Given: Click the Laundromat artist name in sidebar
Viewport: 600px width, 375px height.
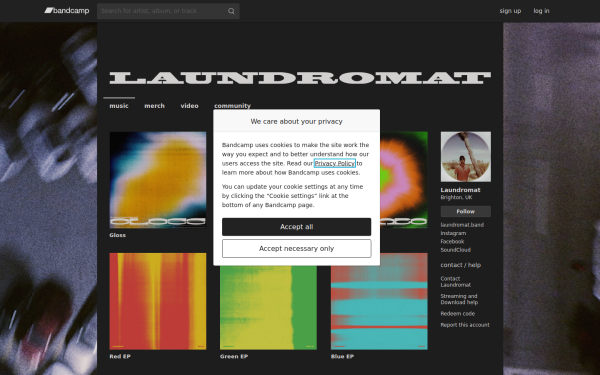Looking at the screenshot, I should tap(460, 190).
